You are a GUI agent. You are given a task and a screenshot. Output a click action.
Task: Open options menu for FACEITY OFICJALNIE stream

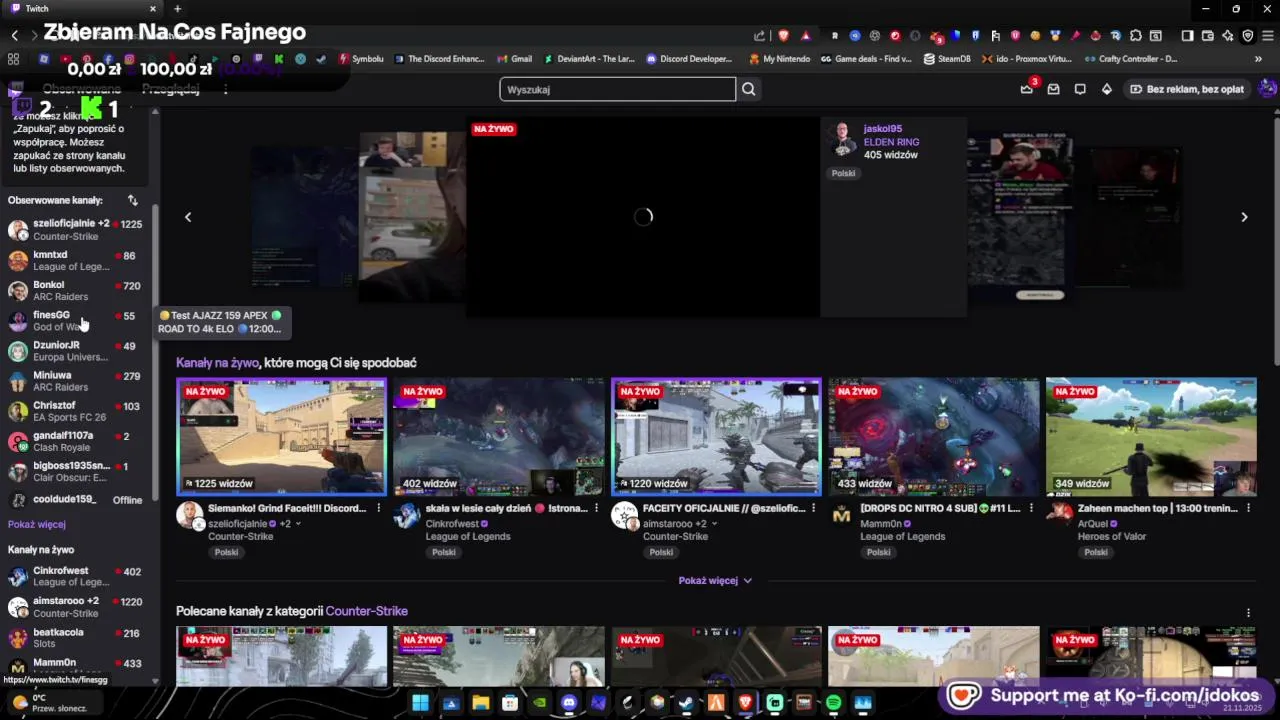[813, 508]
